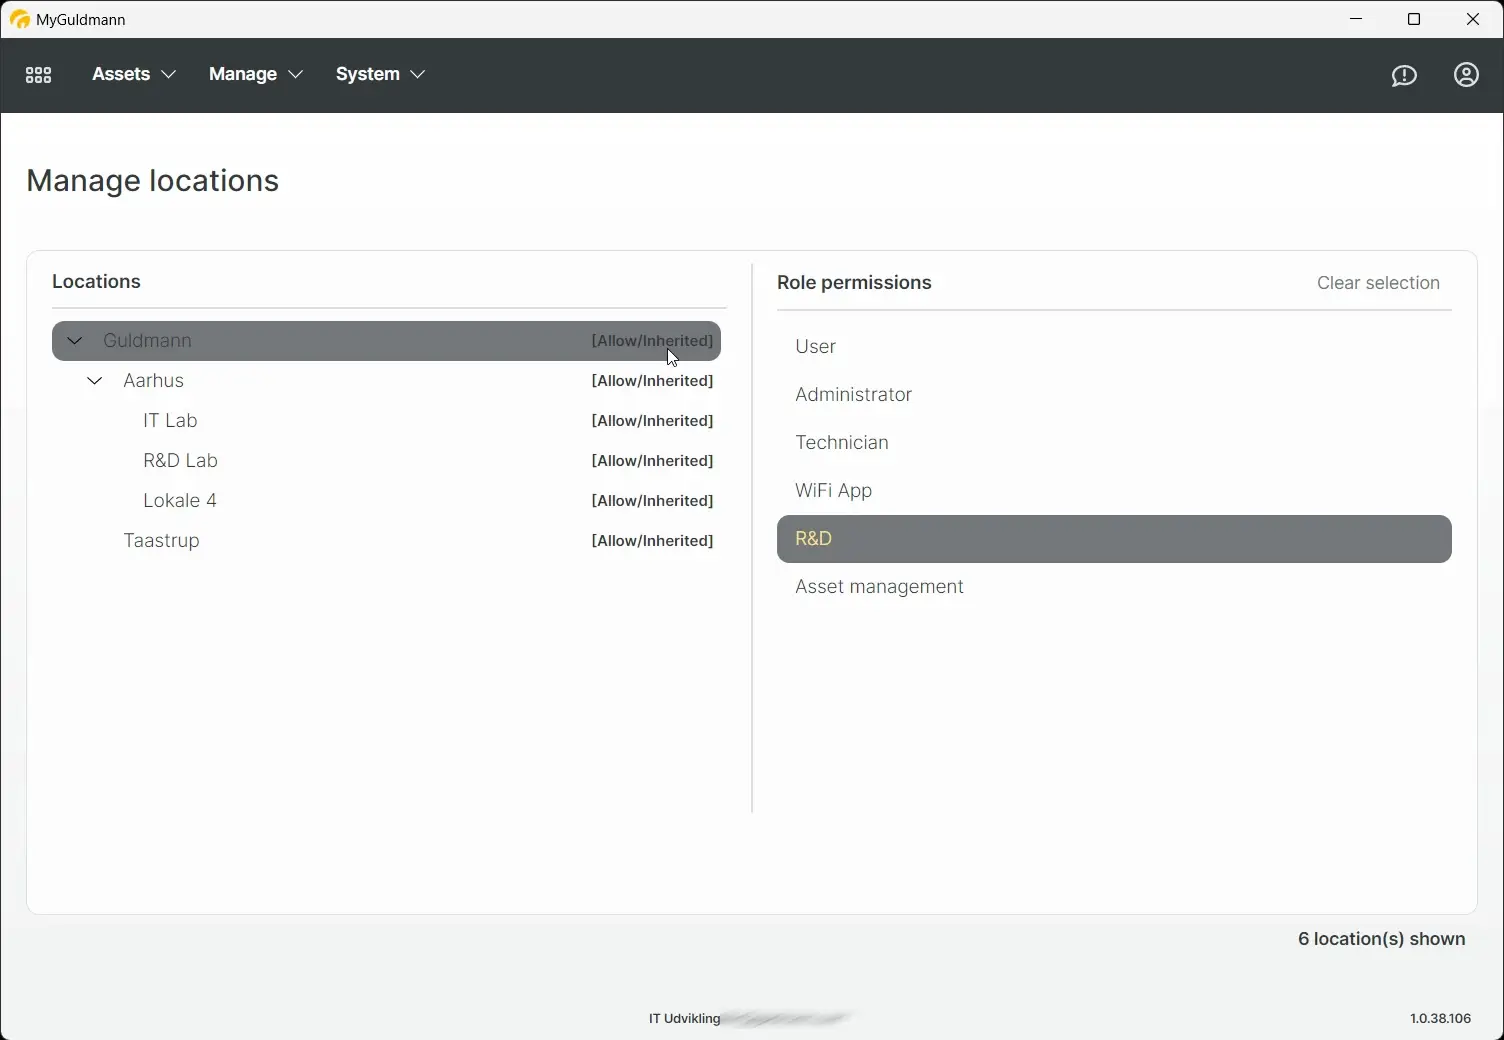Open the System dropdown menu
Image resolution: width=1504 pixels, height=1040 pixels.
pyautogui.click(x=379, y=74)
